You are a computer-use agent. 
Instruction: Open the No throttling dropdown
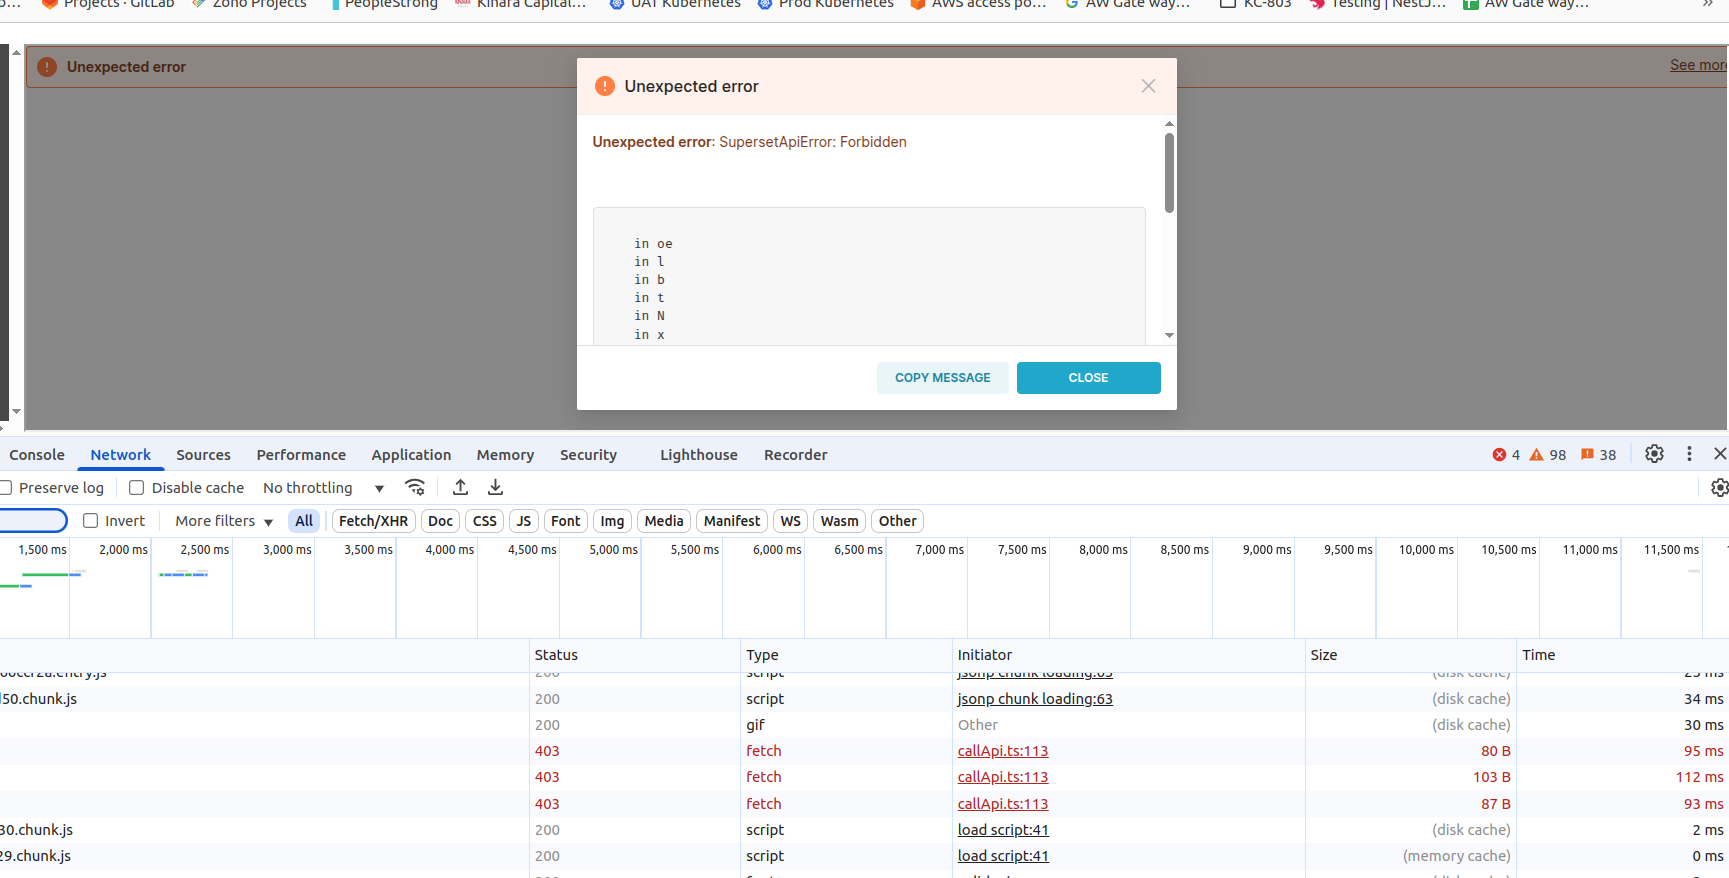coord(324,488)
